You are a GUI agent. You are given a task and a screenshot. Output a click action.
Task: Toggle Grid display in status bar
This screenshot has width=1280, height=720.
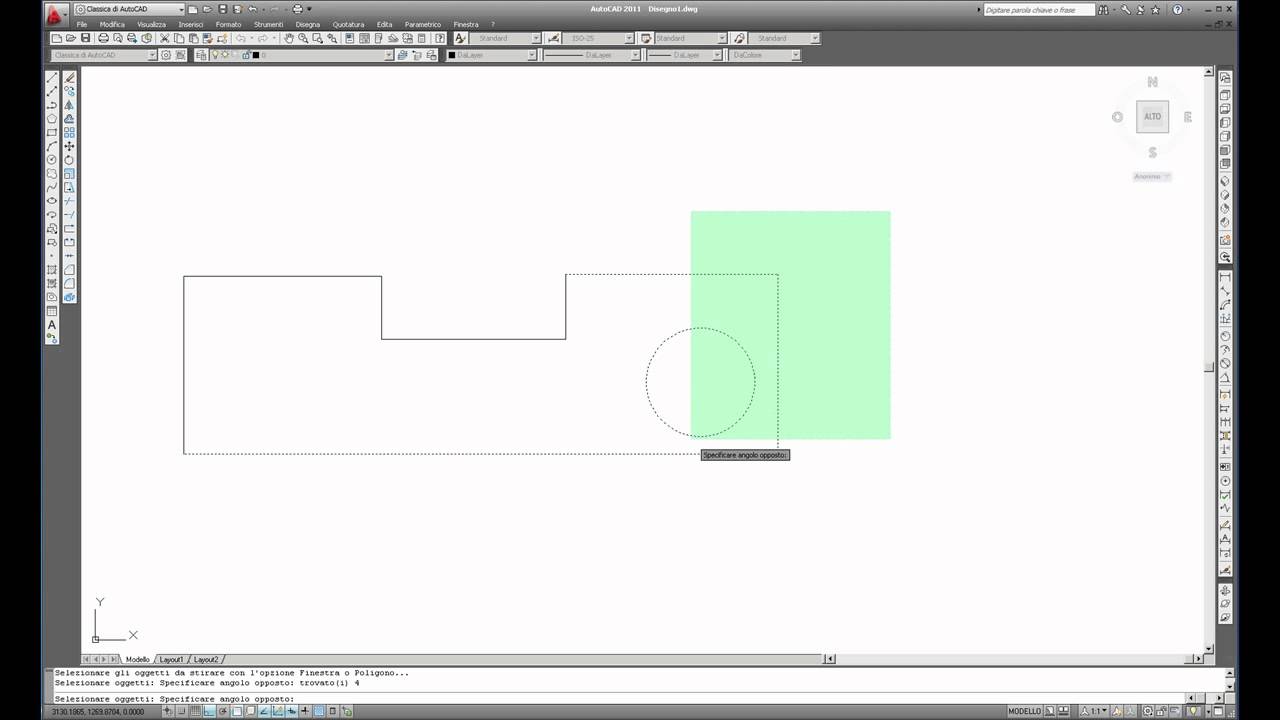(195, 712)
